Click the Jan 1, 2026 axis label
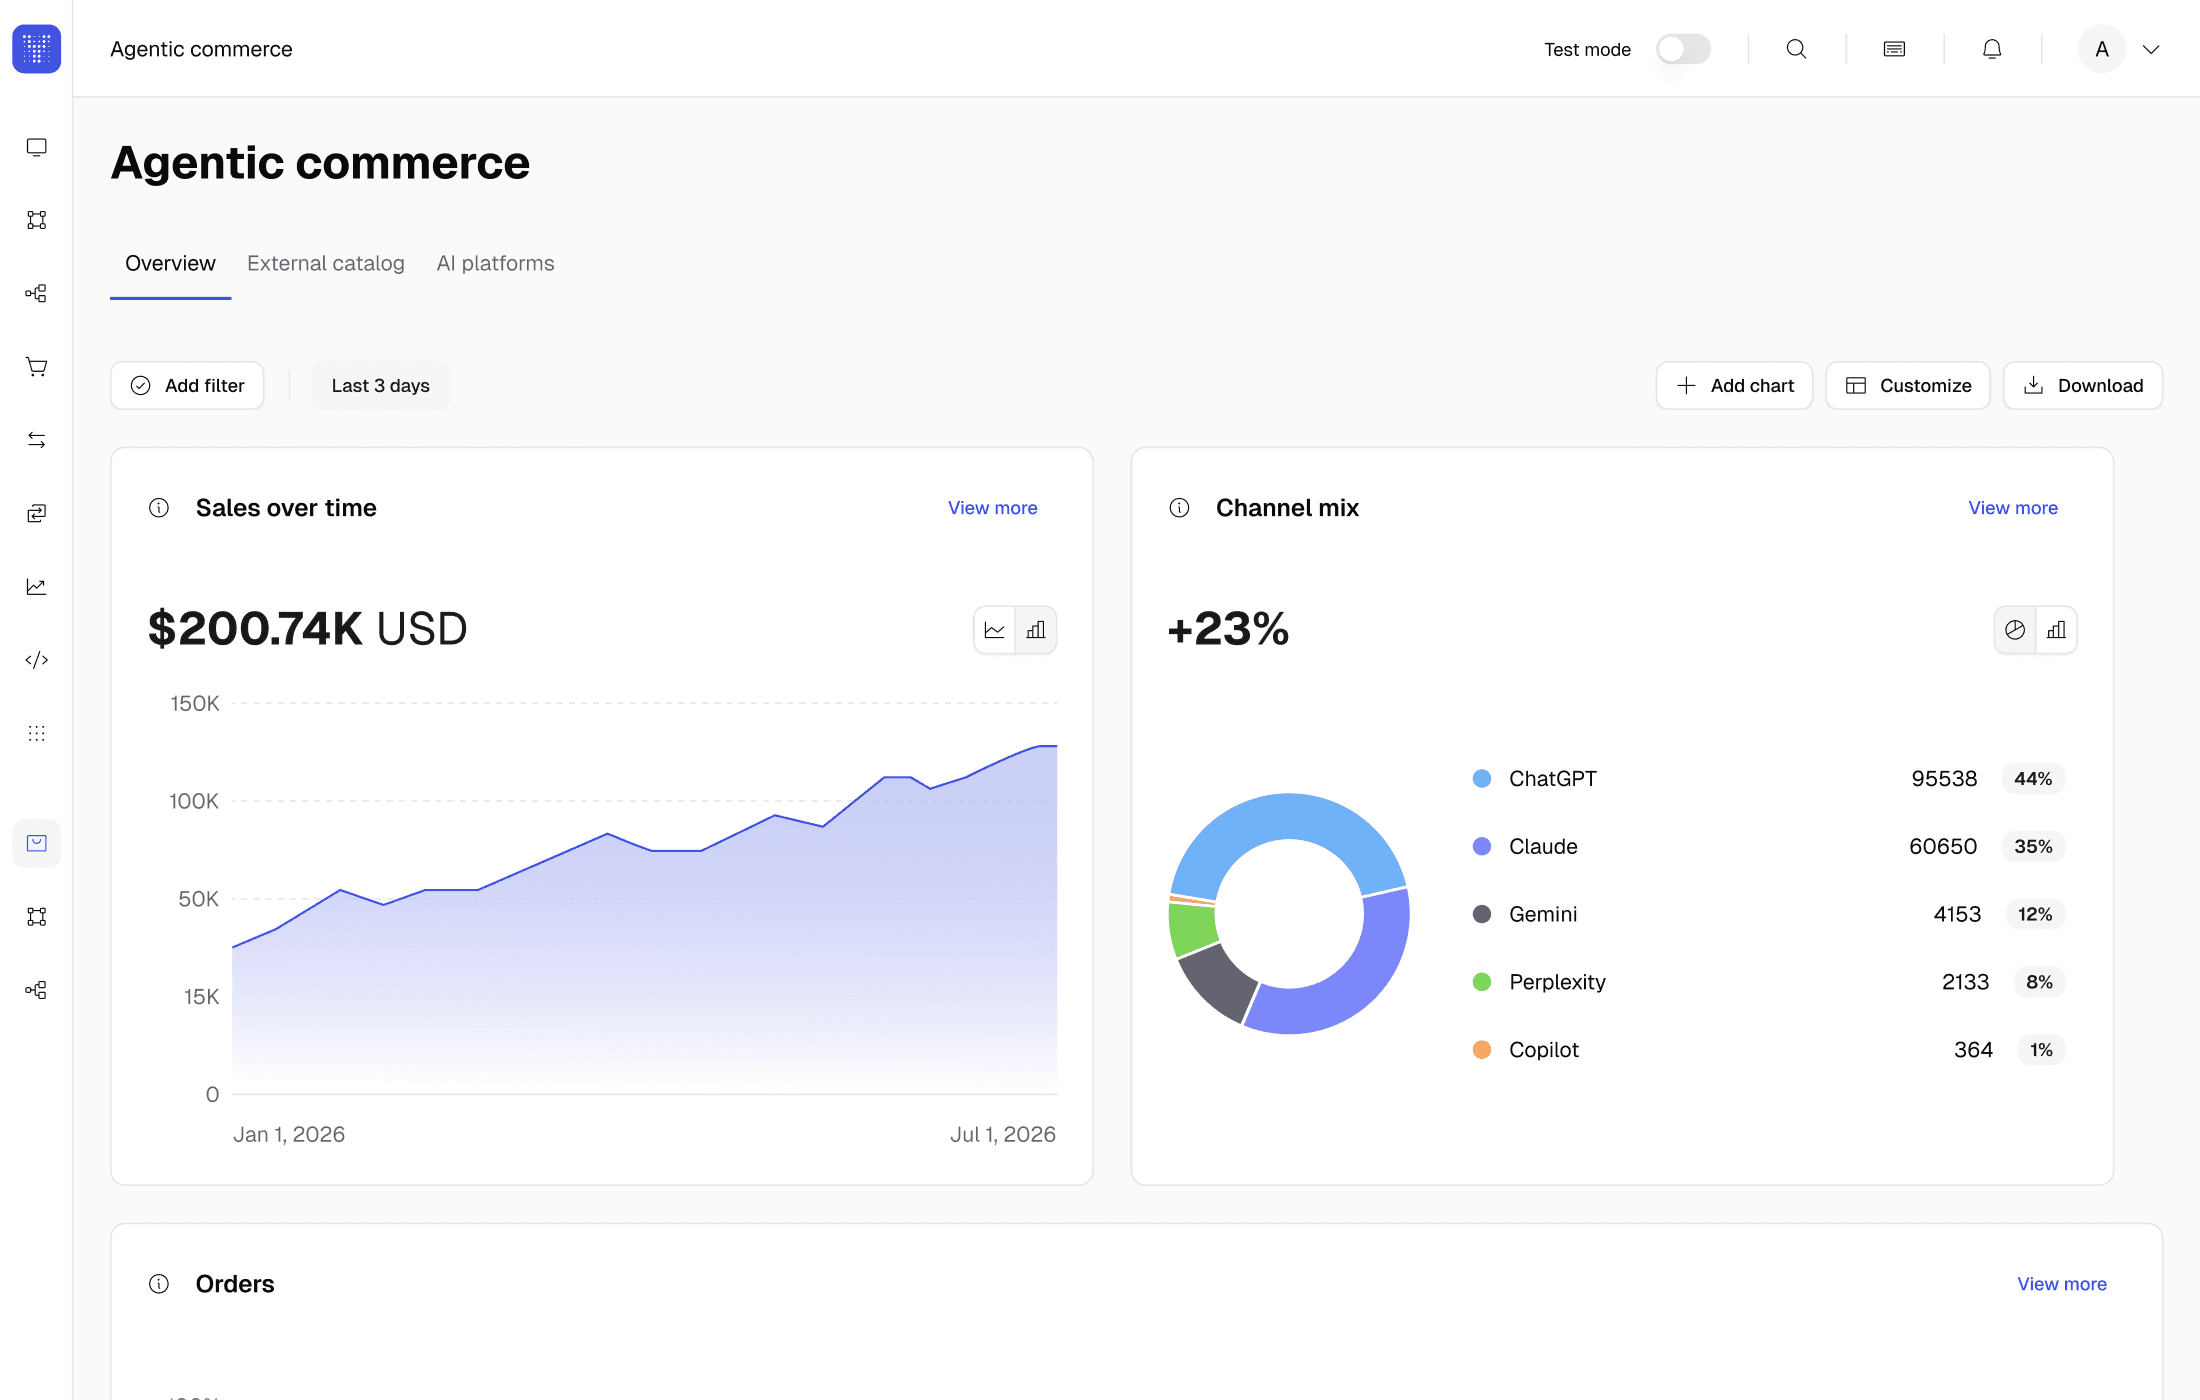Image resolution: width=2200 pixels, height=1400 pixels. click(x=289, y=1135)
